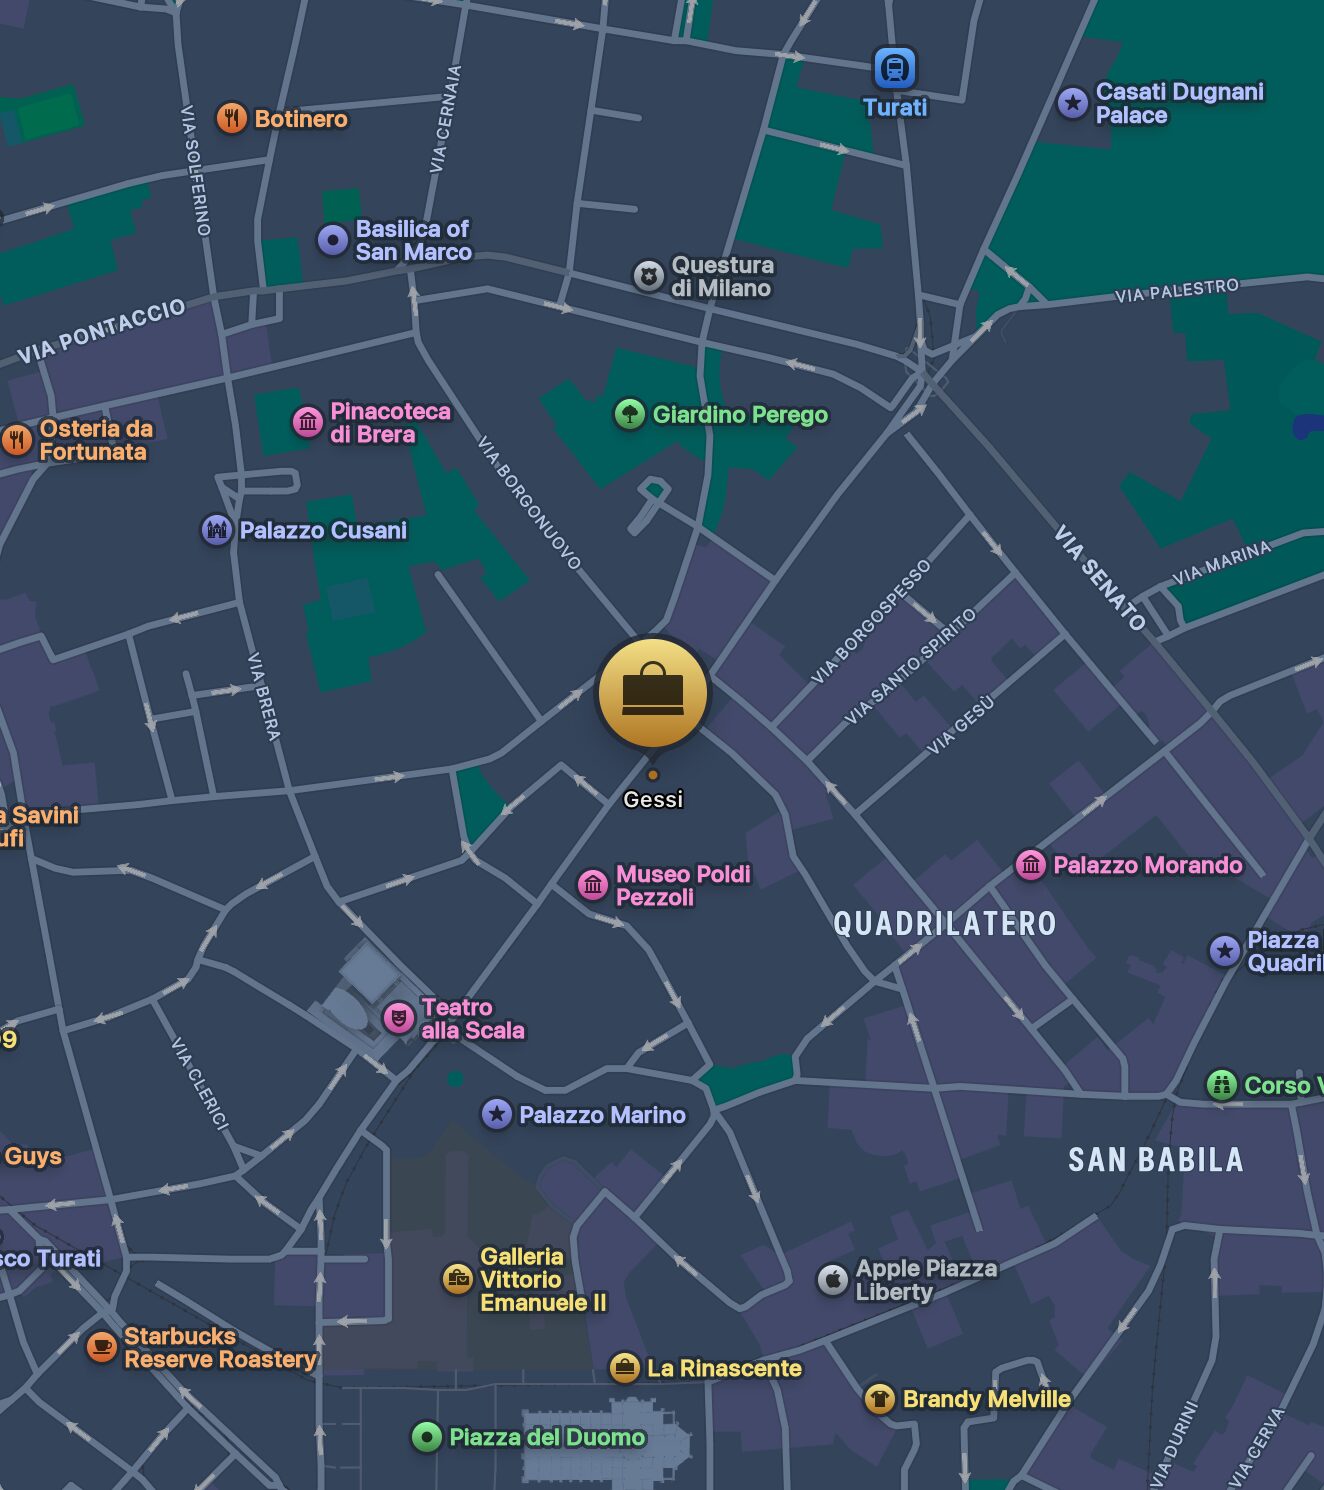This screenshot has height=1490, width=1324.
Task: Open the Pinacoteca di Brera museum icon
Action: tap(308, 422)
